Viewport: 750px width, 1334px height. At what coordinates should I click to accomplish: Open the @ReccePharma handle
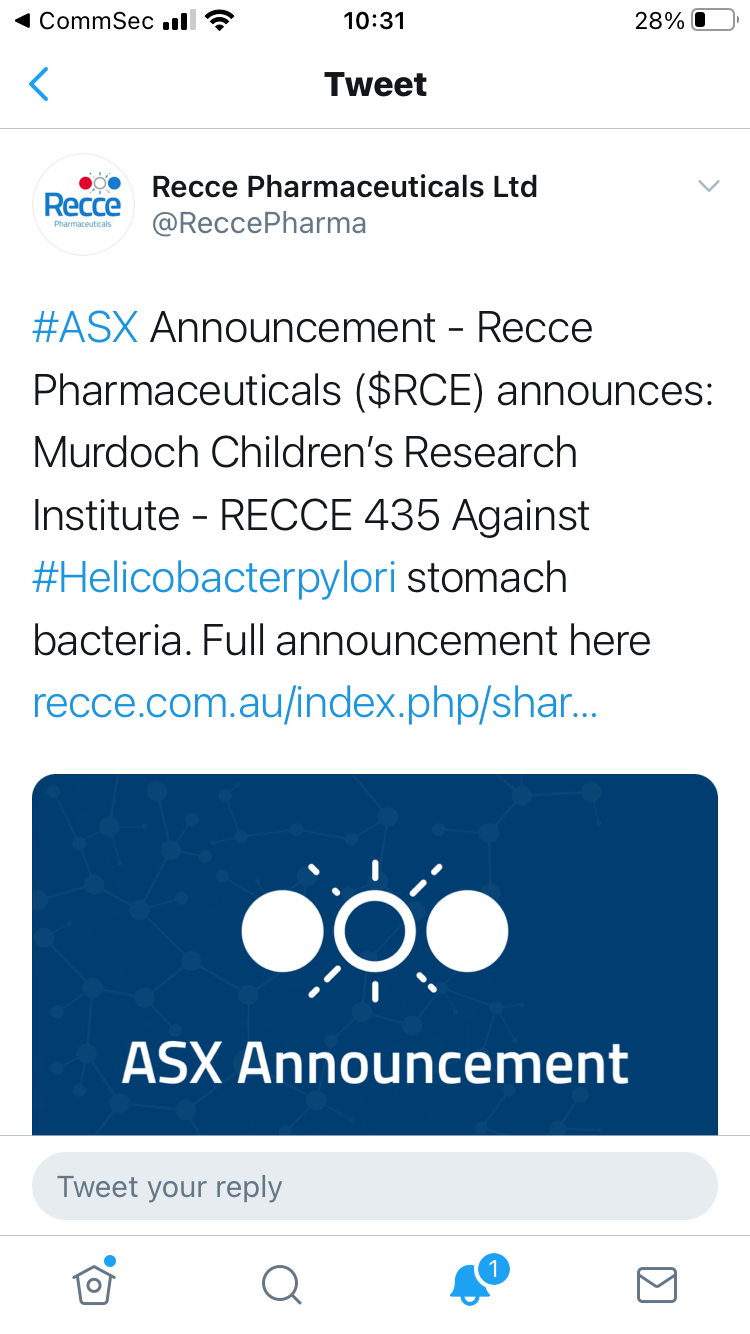click(x=259, y=223)
